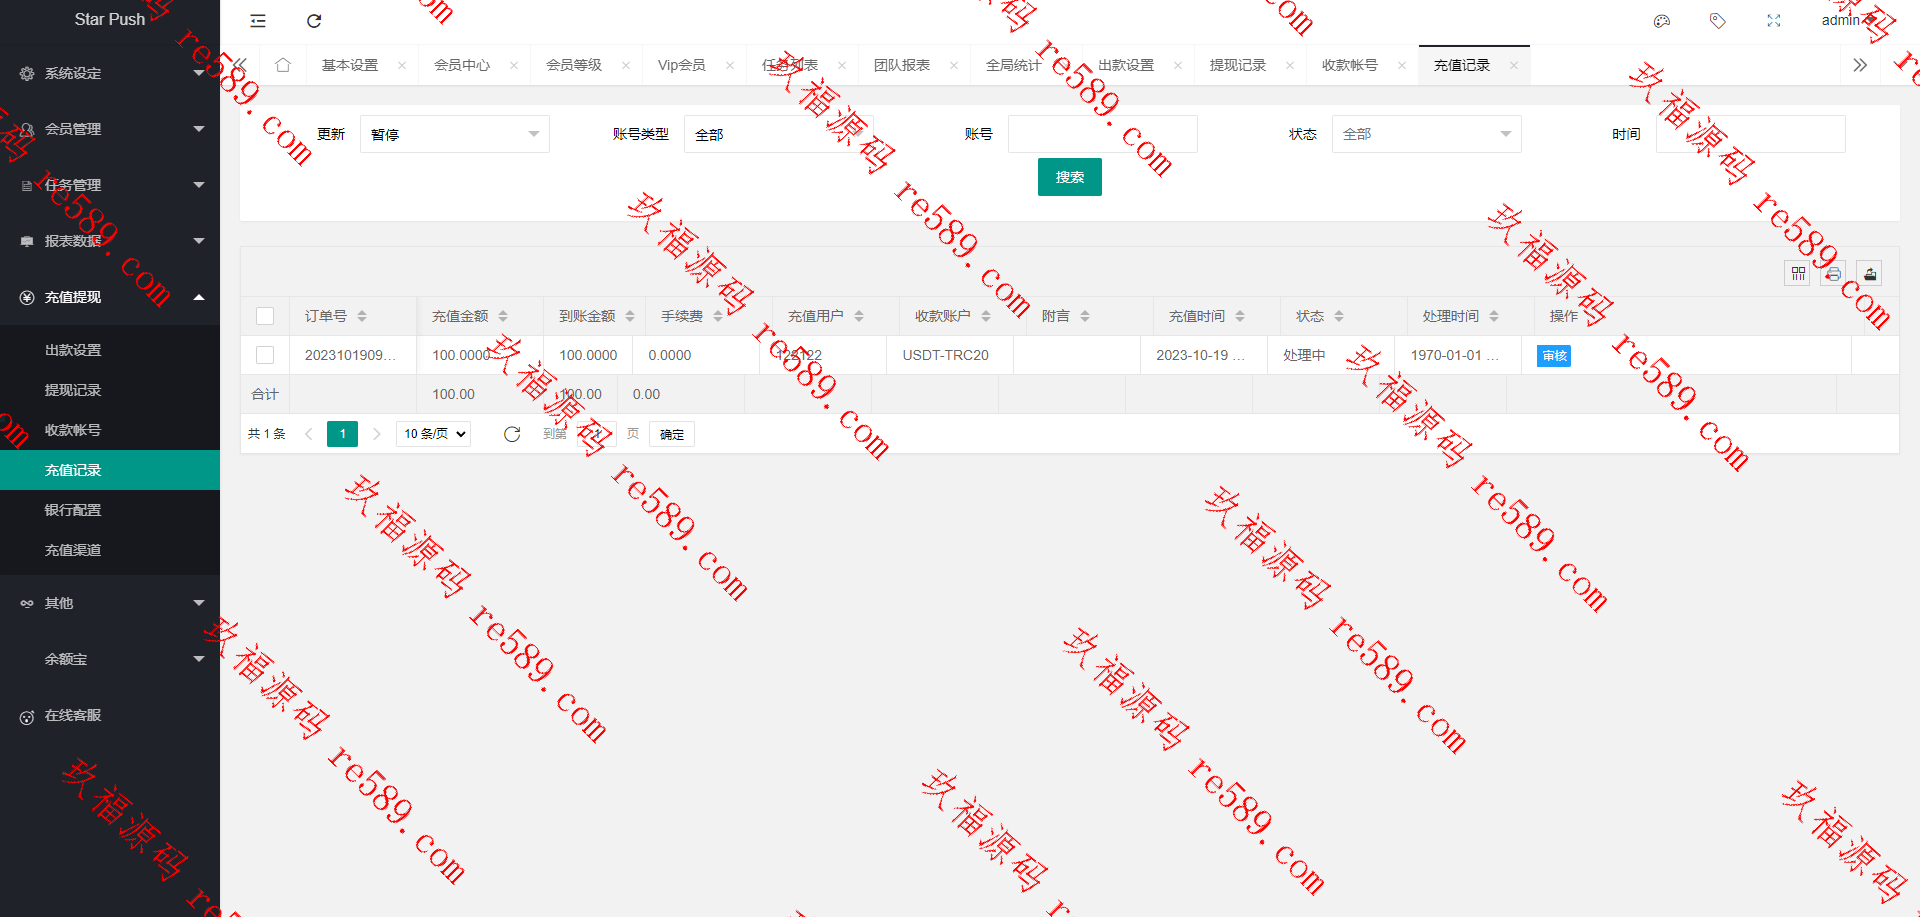The image size is (1920, 917).
Task: Switch to the 团队报表 tab
Action: (x=902, y=65)
